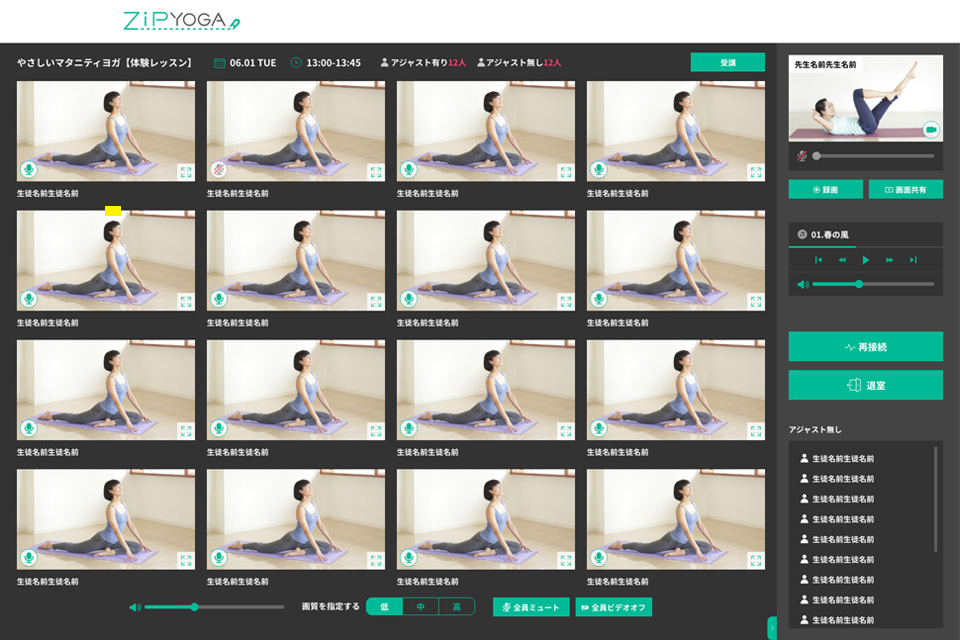Image resolution: width=960 pixels, height=640 pixels.
Task: Click the 退室 leave room button
Action: tap(865, 385)
